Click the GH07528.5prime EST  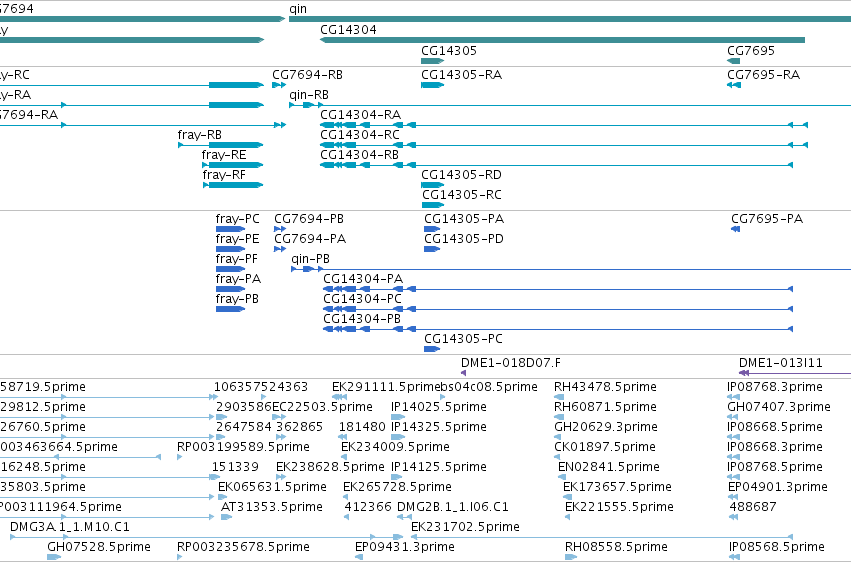(54, 557)
